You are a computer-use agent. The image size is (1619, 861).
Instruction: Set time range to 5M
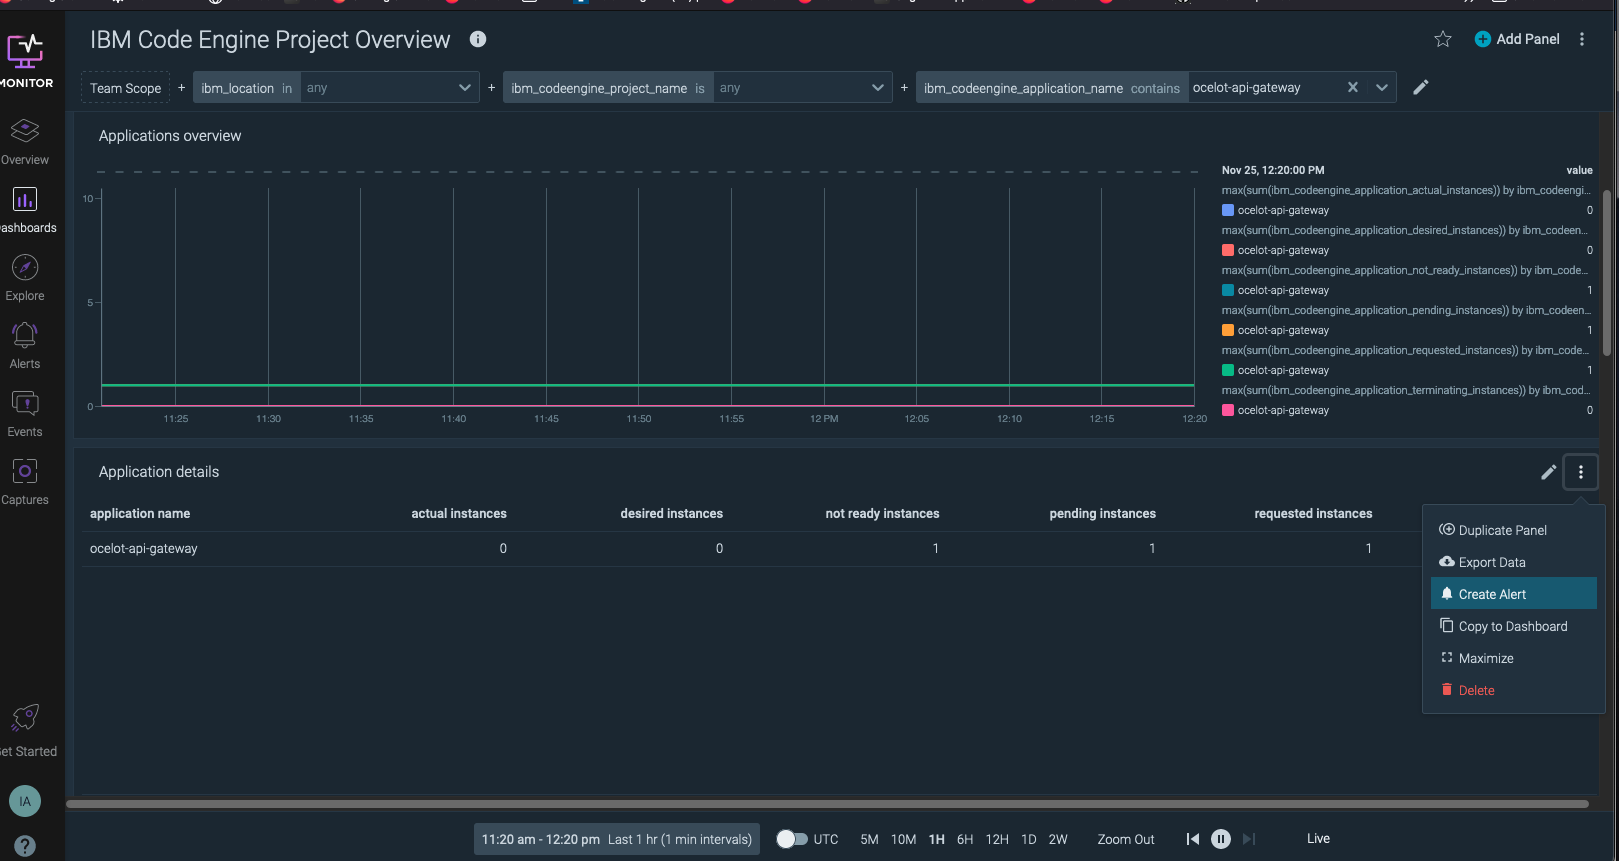pyautogui.click(x=869, y=839)
